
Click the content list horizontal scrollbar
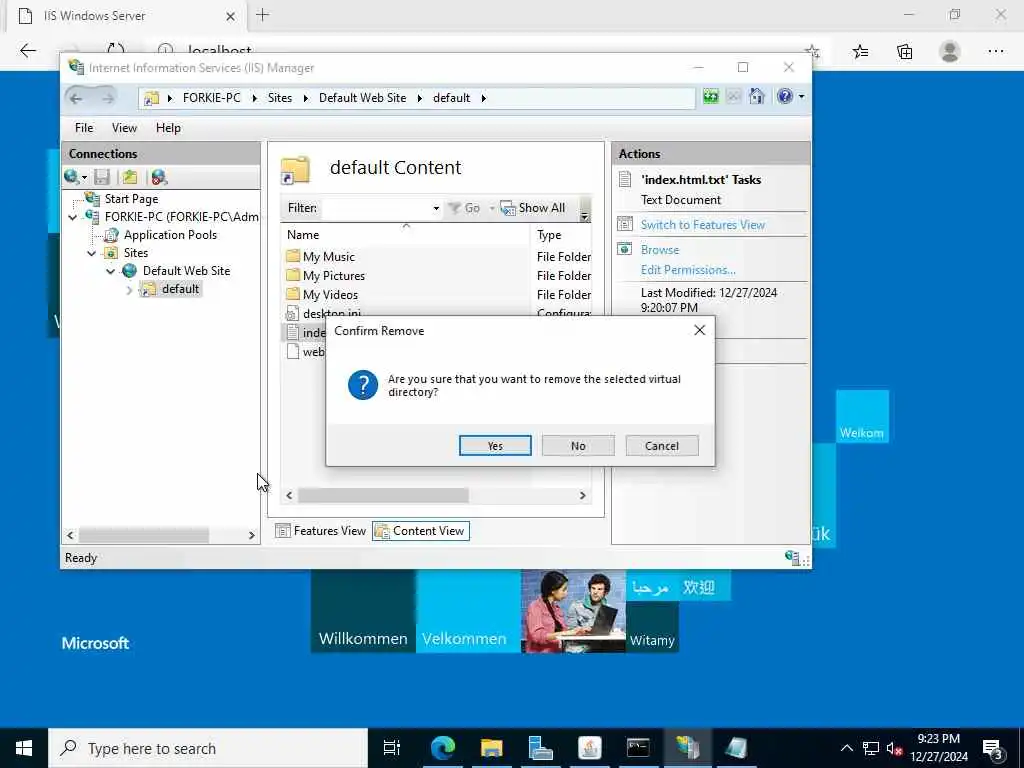(383, 496)
